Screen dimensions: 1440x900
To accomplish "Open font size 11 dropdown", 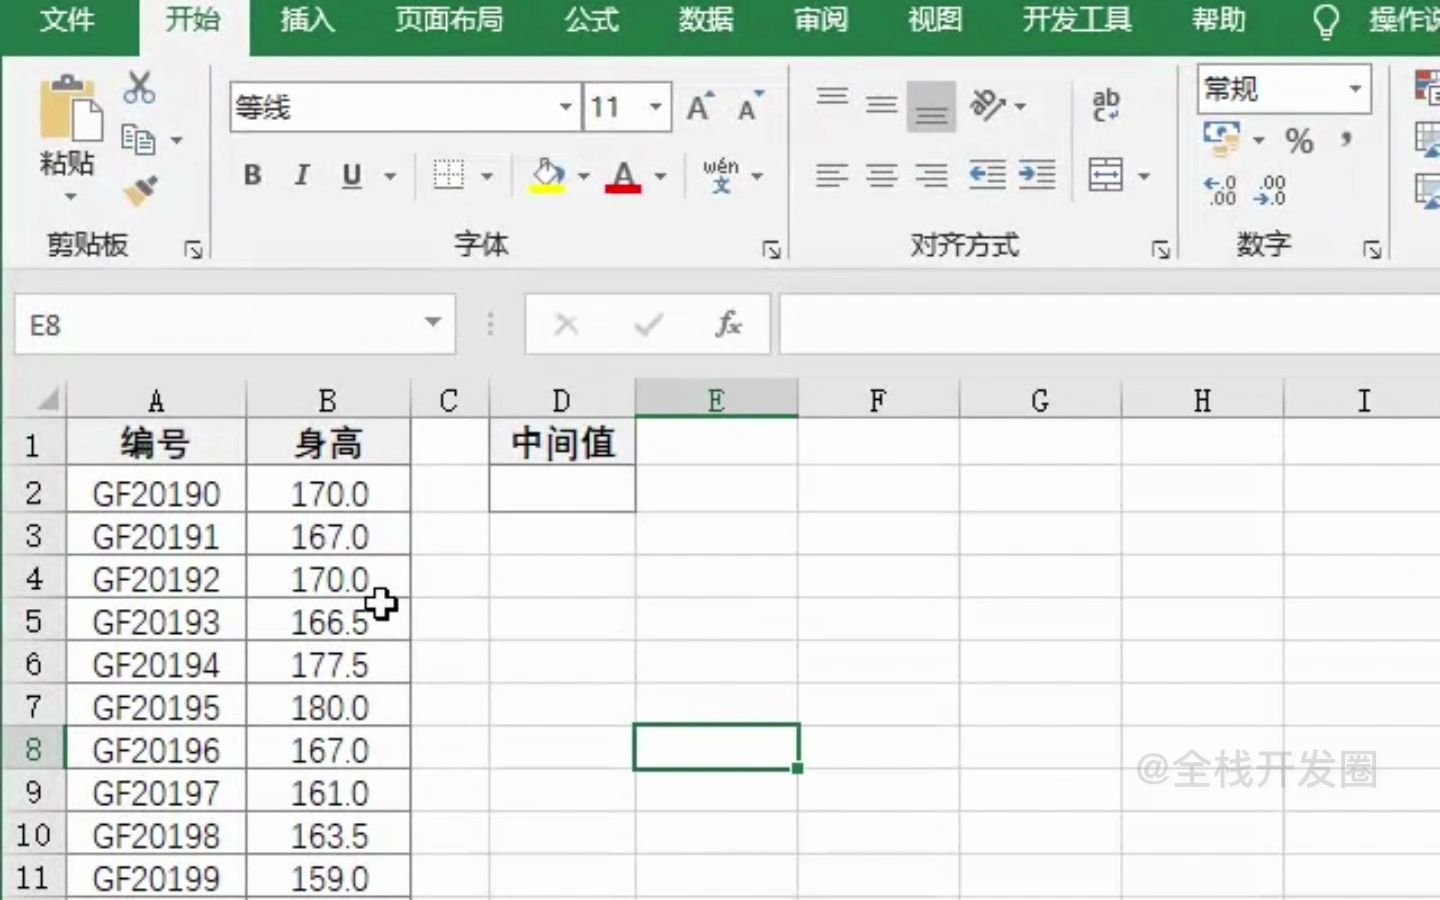I will pos(656,107).
